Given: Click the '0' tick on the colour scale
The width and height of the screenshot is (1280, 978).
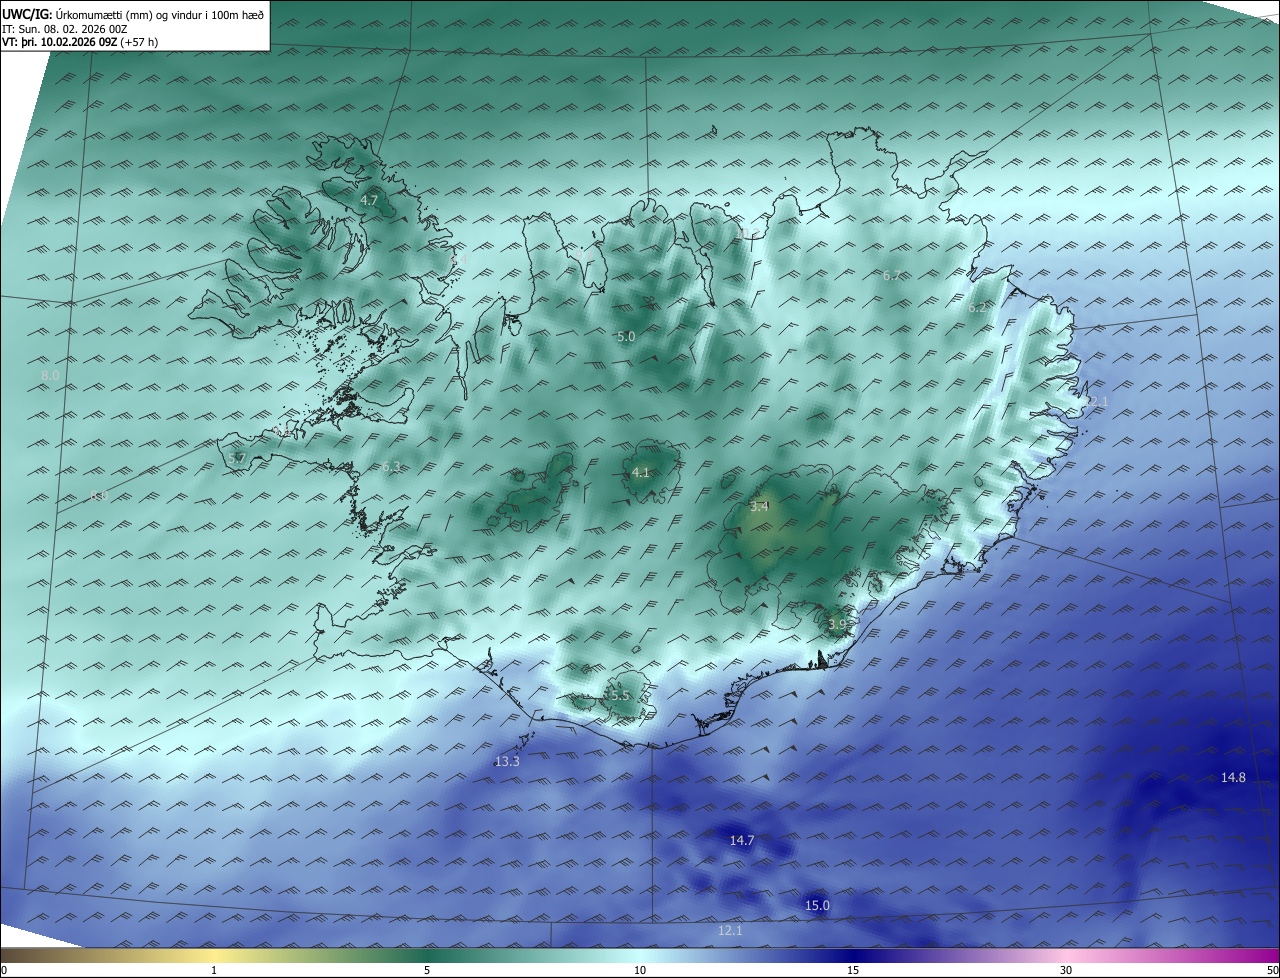Looking at the screenshot, I should coord(4,970).
